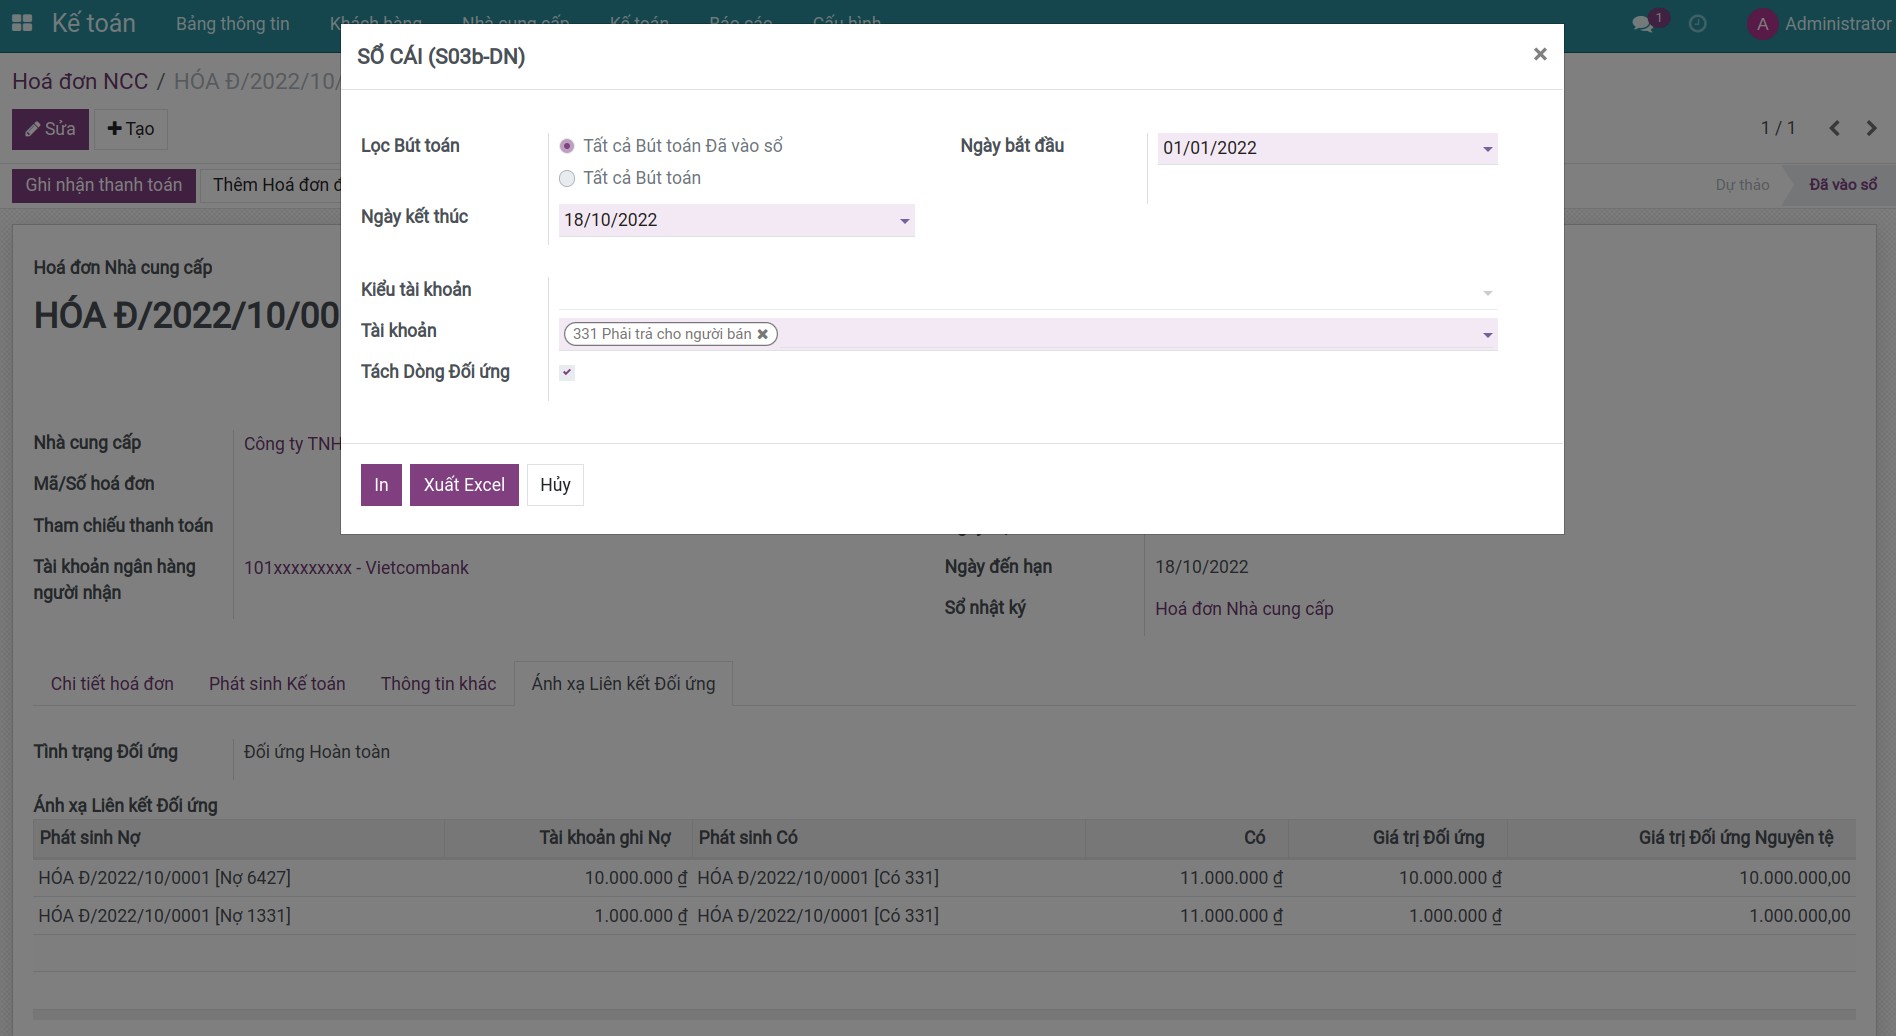1896x1036 pixels.
Task: Remove the 331 account tag
Action: (763, 334)
